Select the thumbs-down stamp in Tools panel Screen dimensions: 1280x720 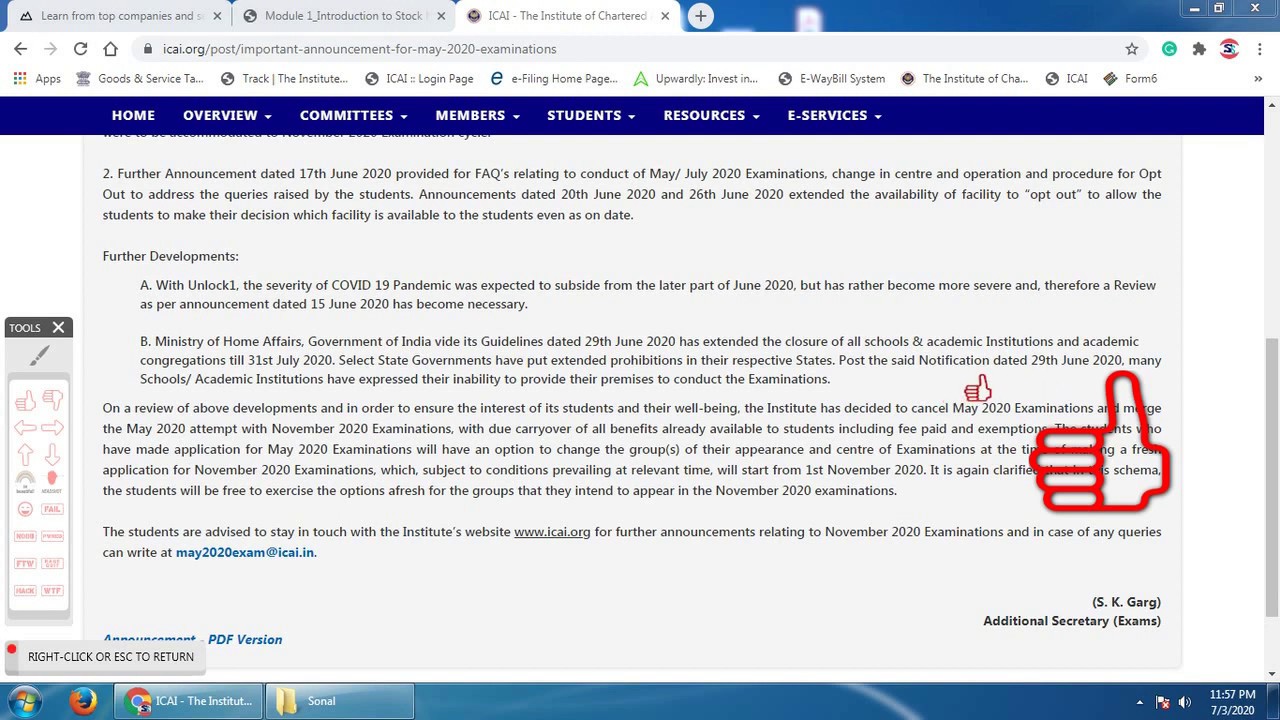pos(53,401)
